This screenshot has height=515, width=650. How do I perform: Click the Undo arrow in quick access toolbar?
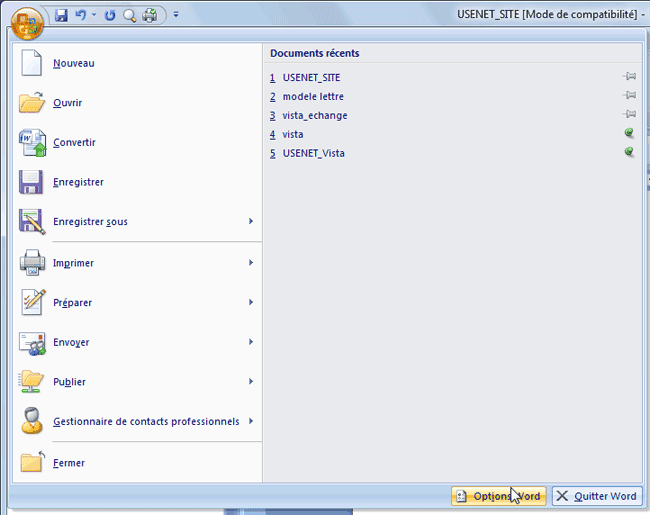(x=79, y=15)
